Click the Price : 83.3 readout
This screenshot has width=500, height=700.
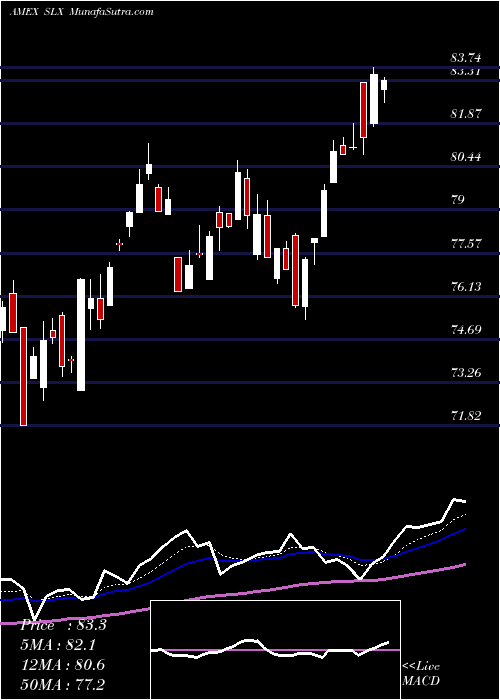pyautogui.click(x=63, y=625)
